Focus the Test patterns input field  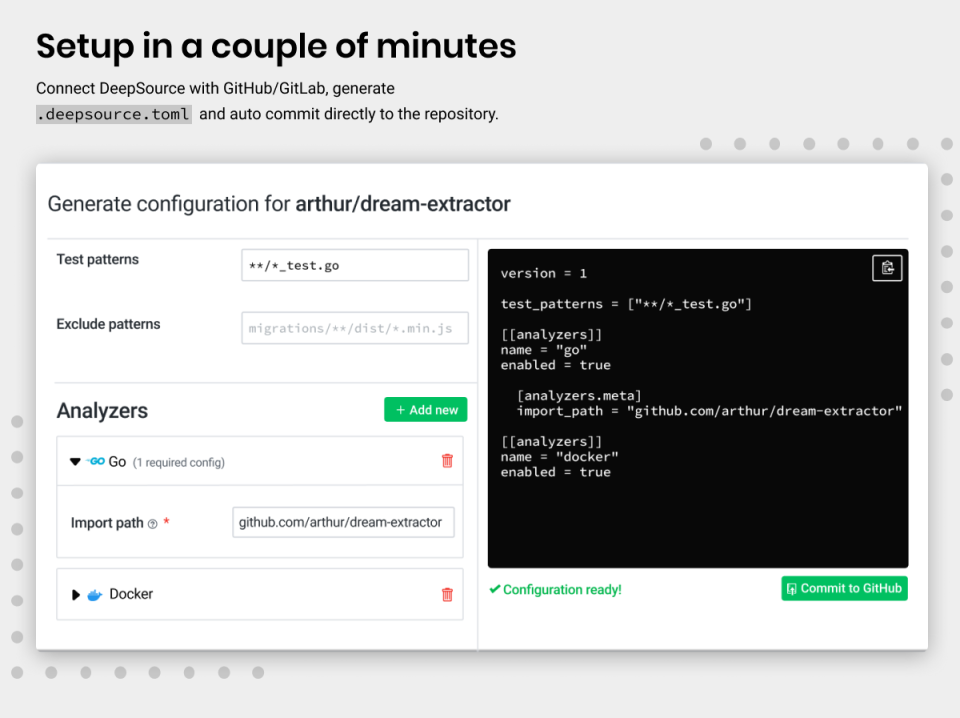click(354, 265)
